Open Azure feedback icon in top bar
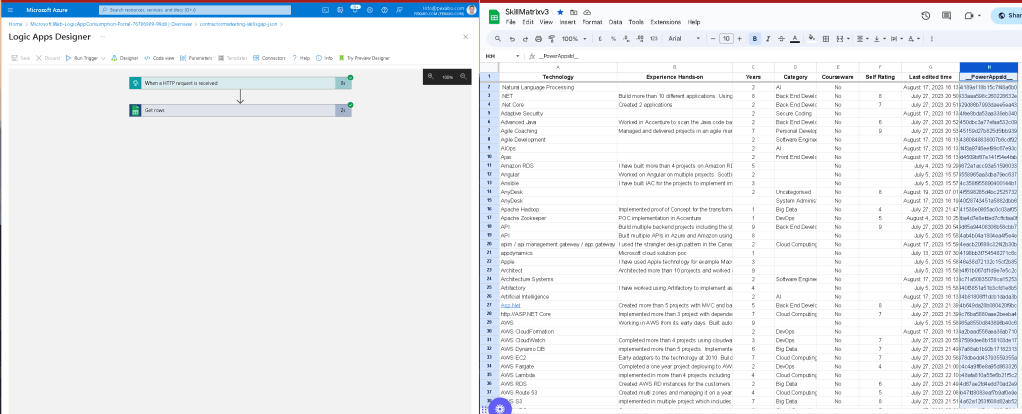The height and width of the screenshot is (414, 1022). point(400,10)
